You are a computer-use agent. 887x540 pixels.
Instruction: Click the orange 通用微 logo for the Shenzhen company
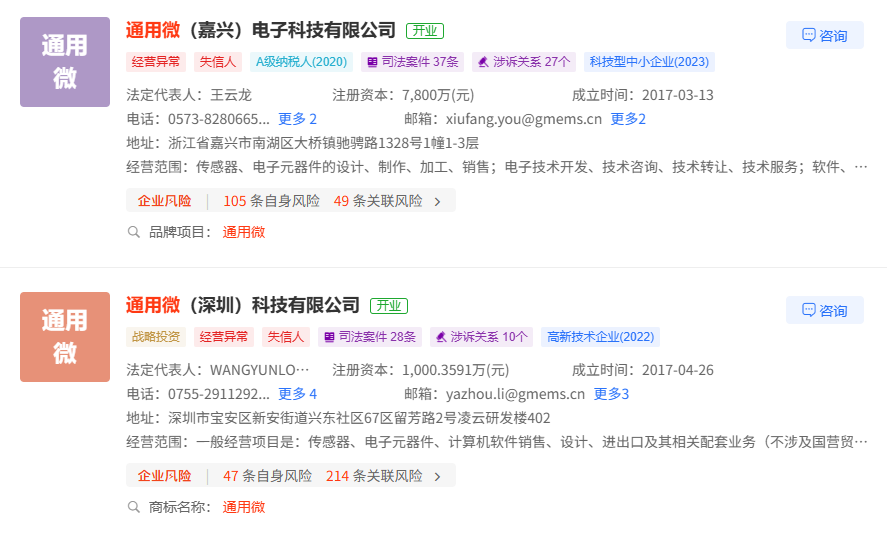(65, 337)
